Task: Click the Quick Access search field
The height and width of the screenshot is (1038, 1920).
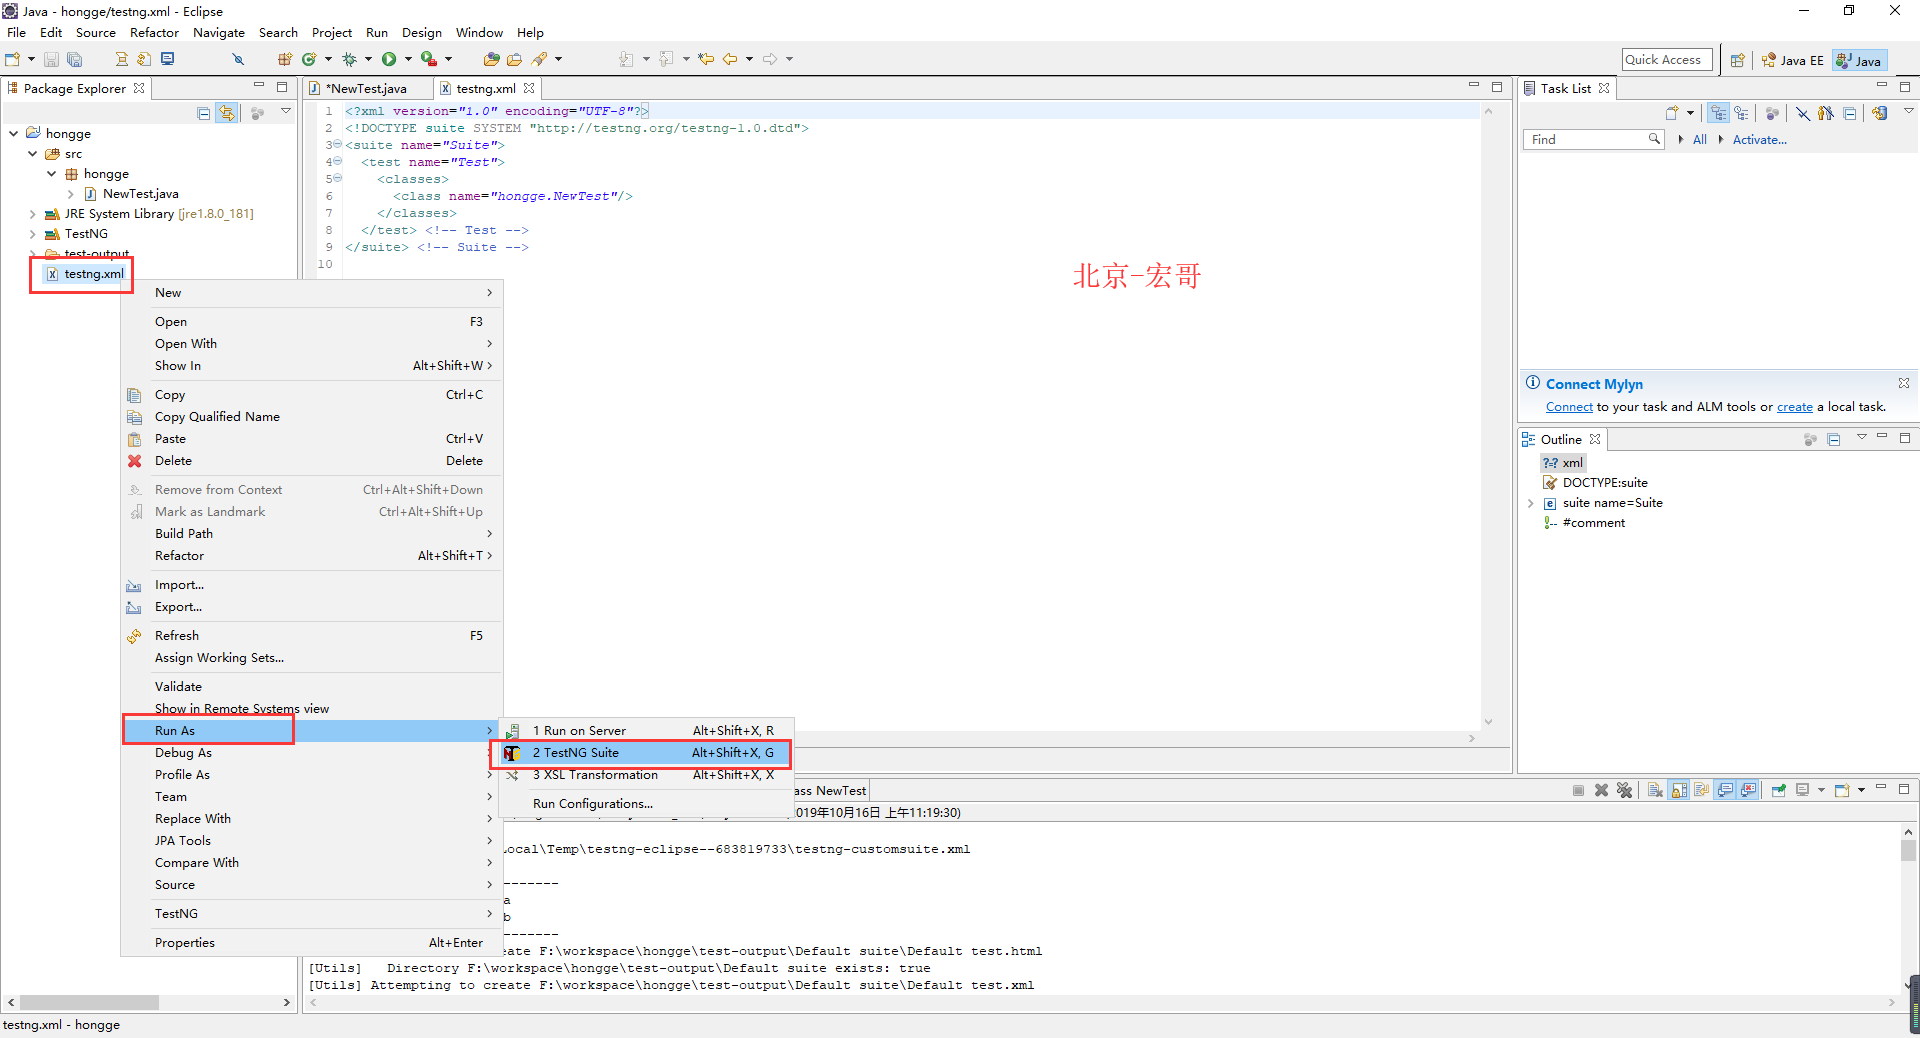Action: pos(1667,60)
